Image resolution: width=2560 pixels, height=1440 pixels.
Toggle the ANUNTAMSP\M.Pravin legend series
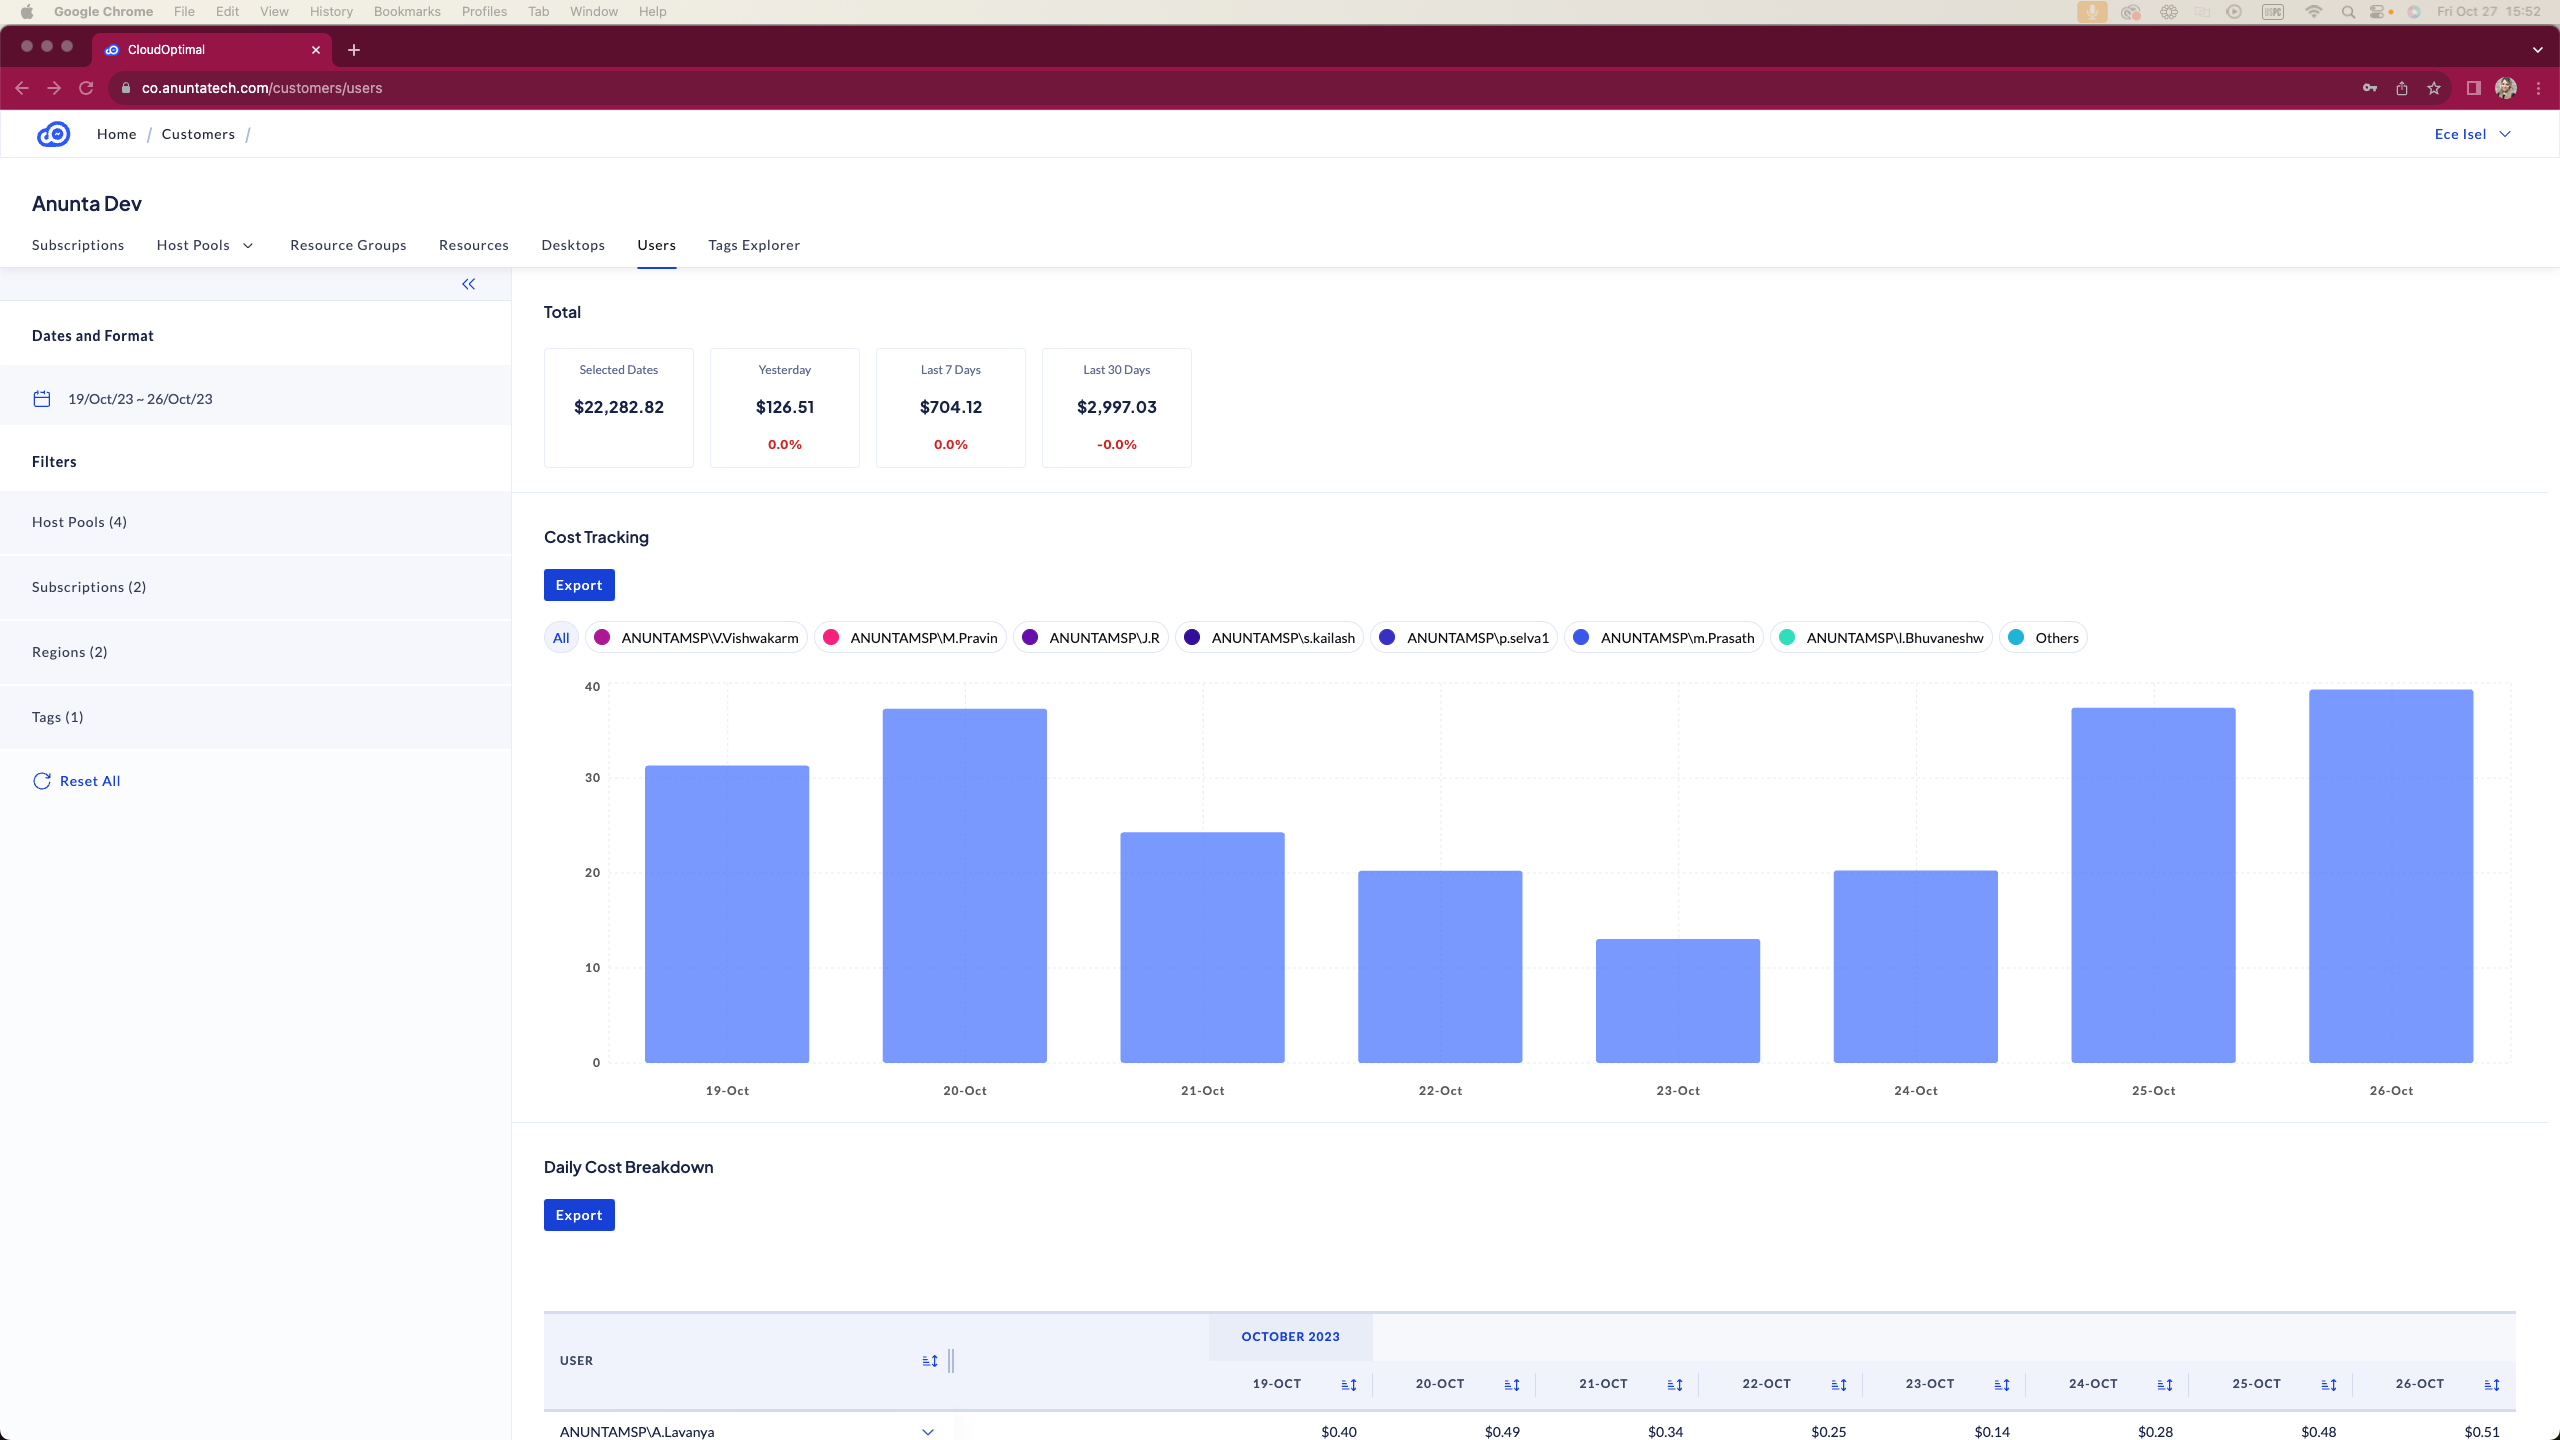tap(910, 638)
